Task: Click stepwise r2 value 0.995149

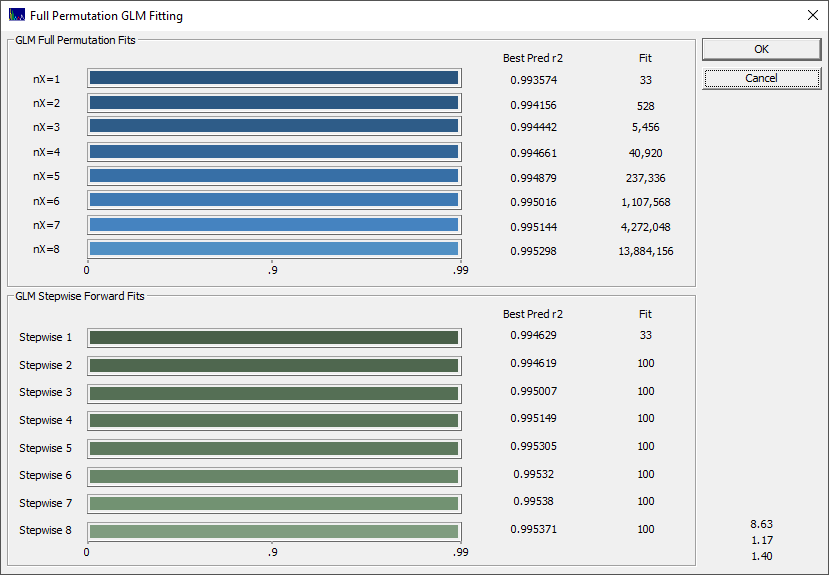Action: pos(533,418)
